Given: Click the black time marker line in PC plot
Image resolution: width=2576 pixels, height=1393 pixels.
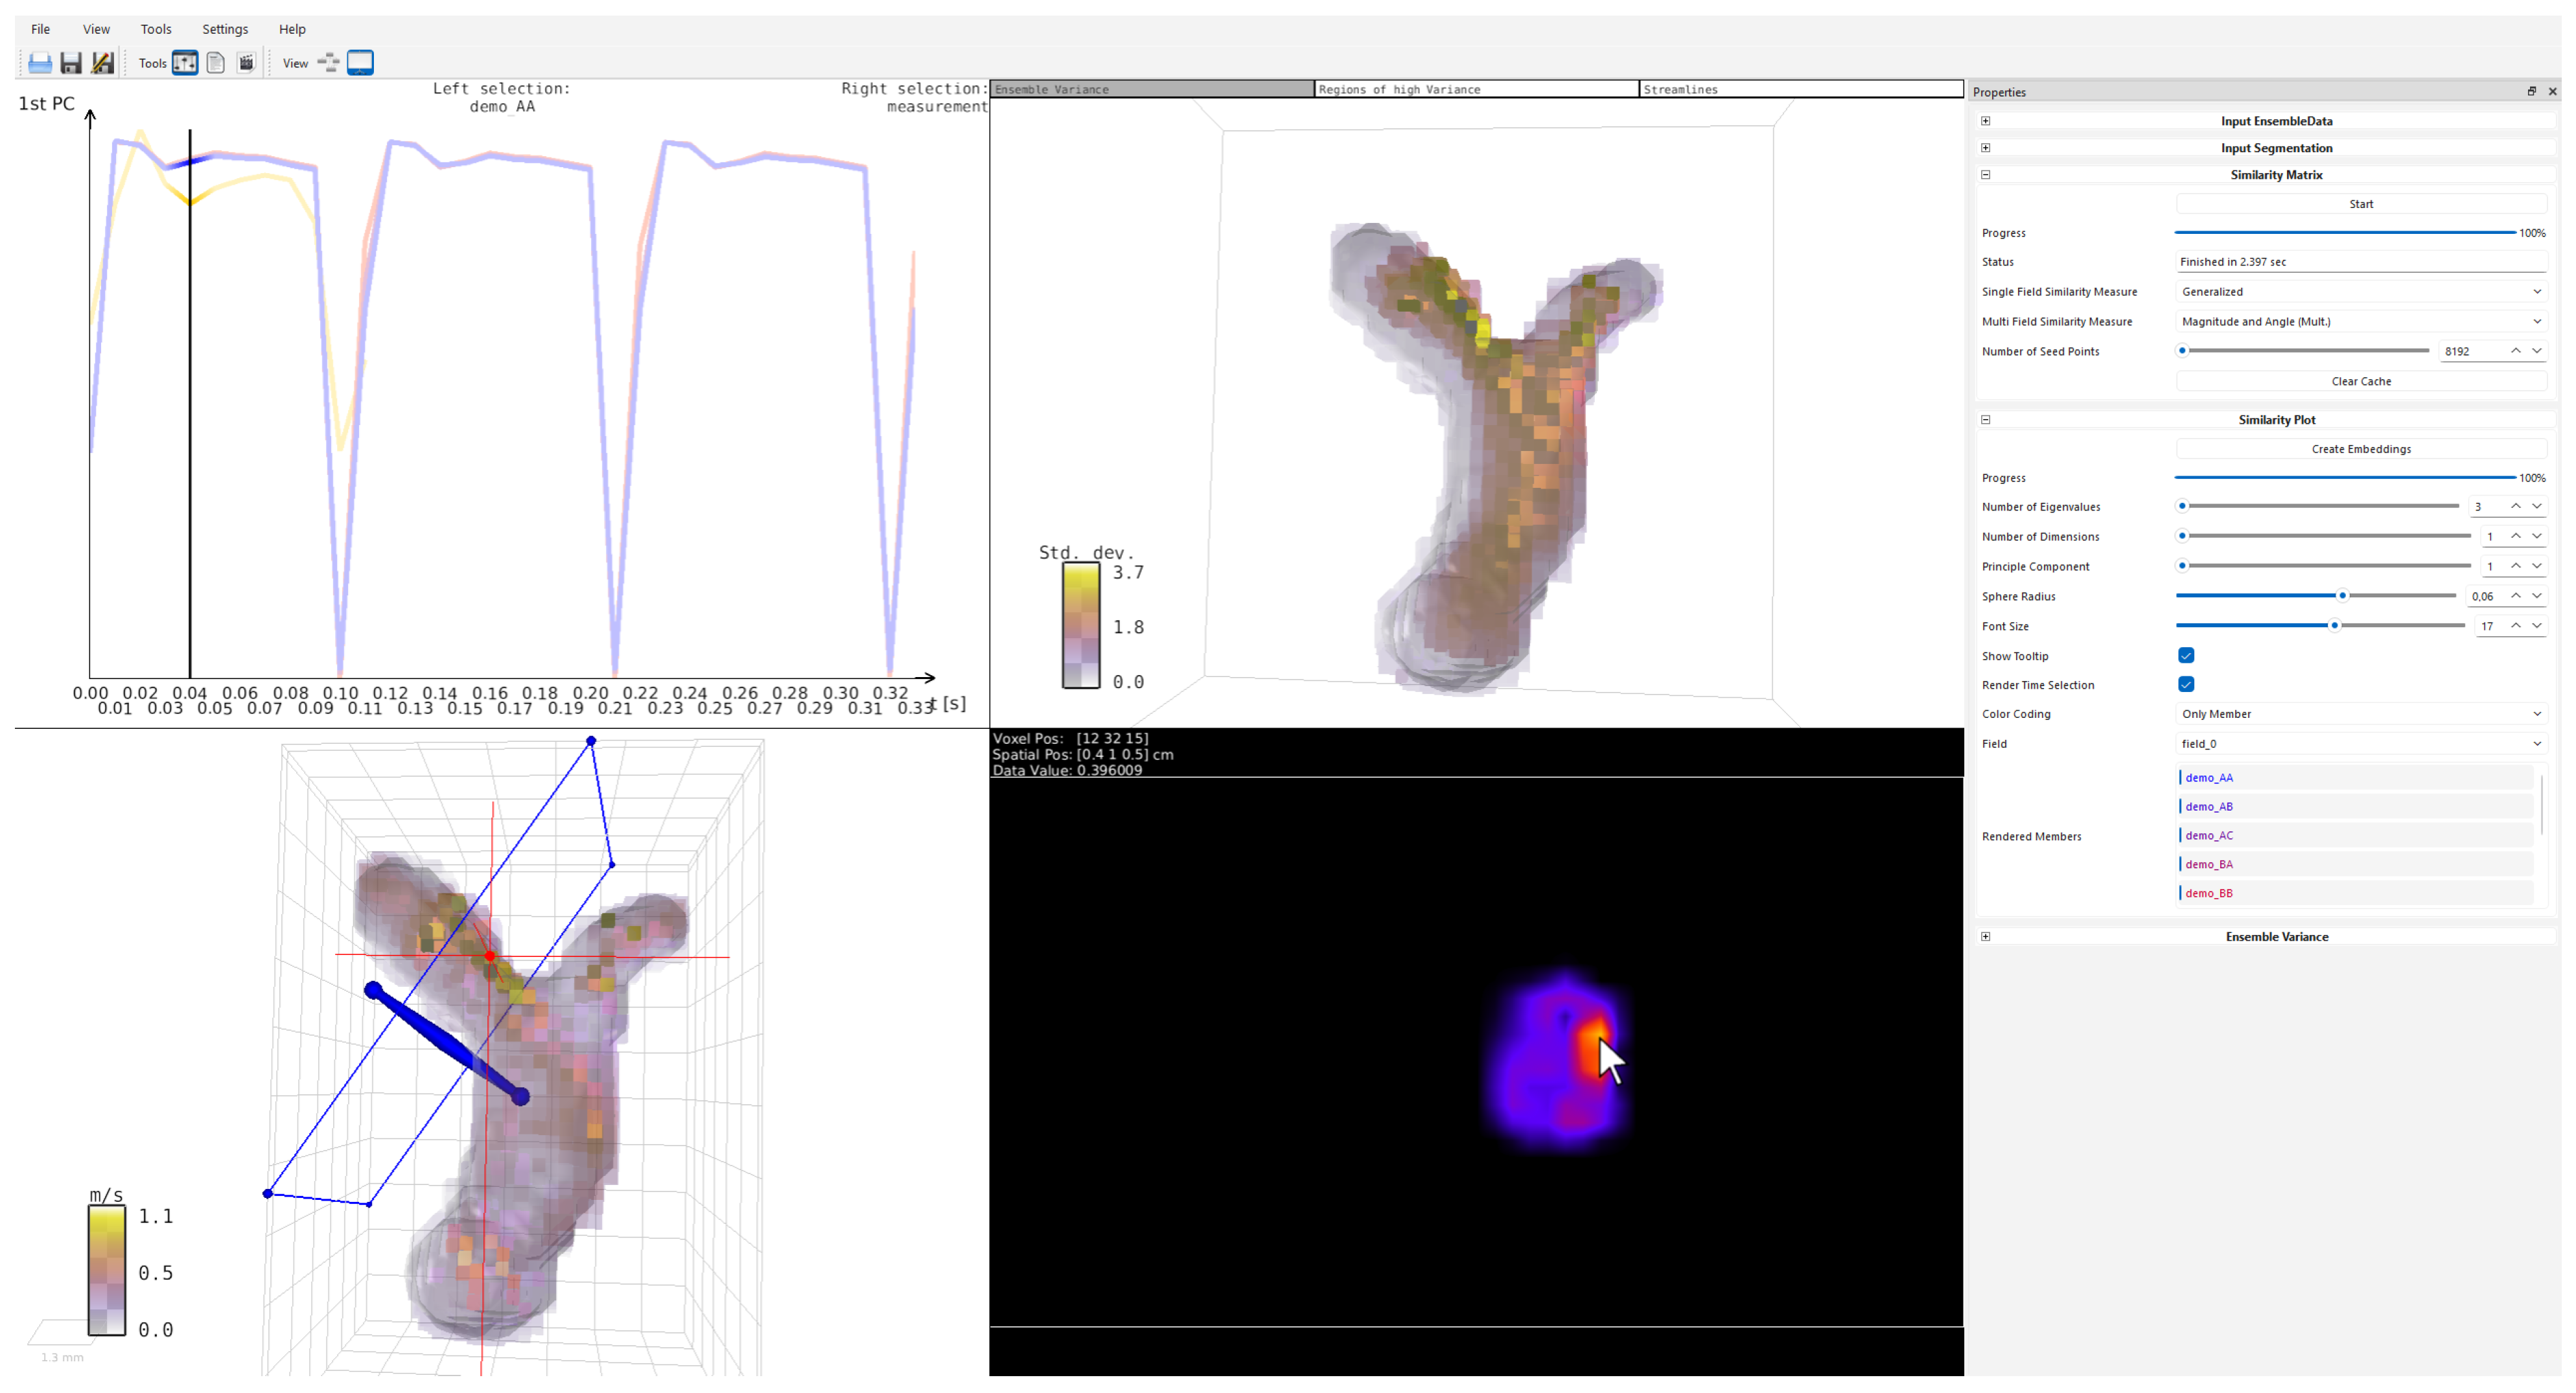Looking at the screenshot, I should tap(190, 404).
